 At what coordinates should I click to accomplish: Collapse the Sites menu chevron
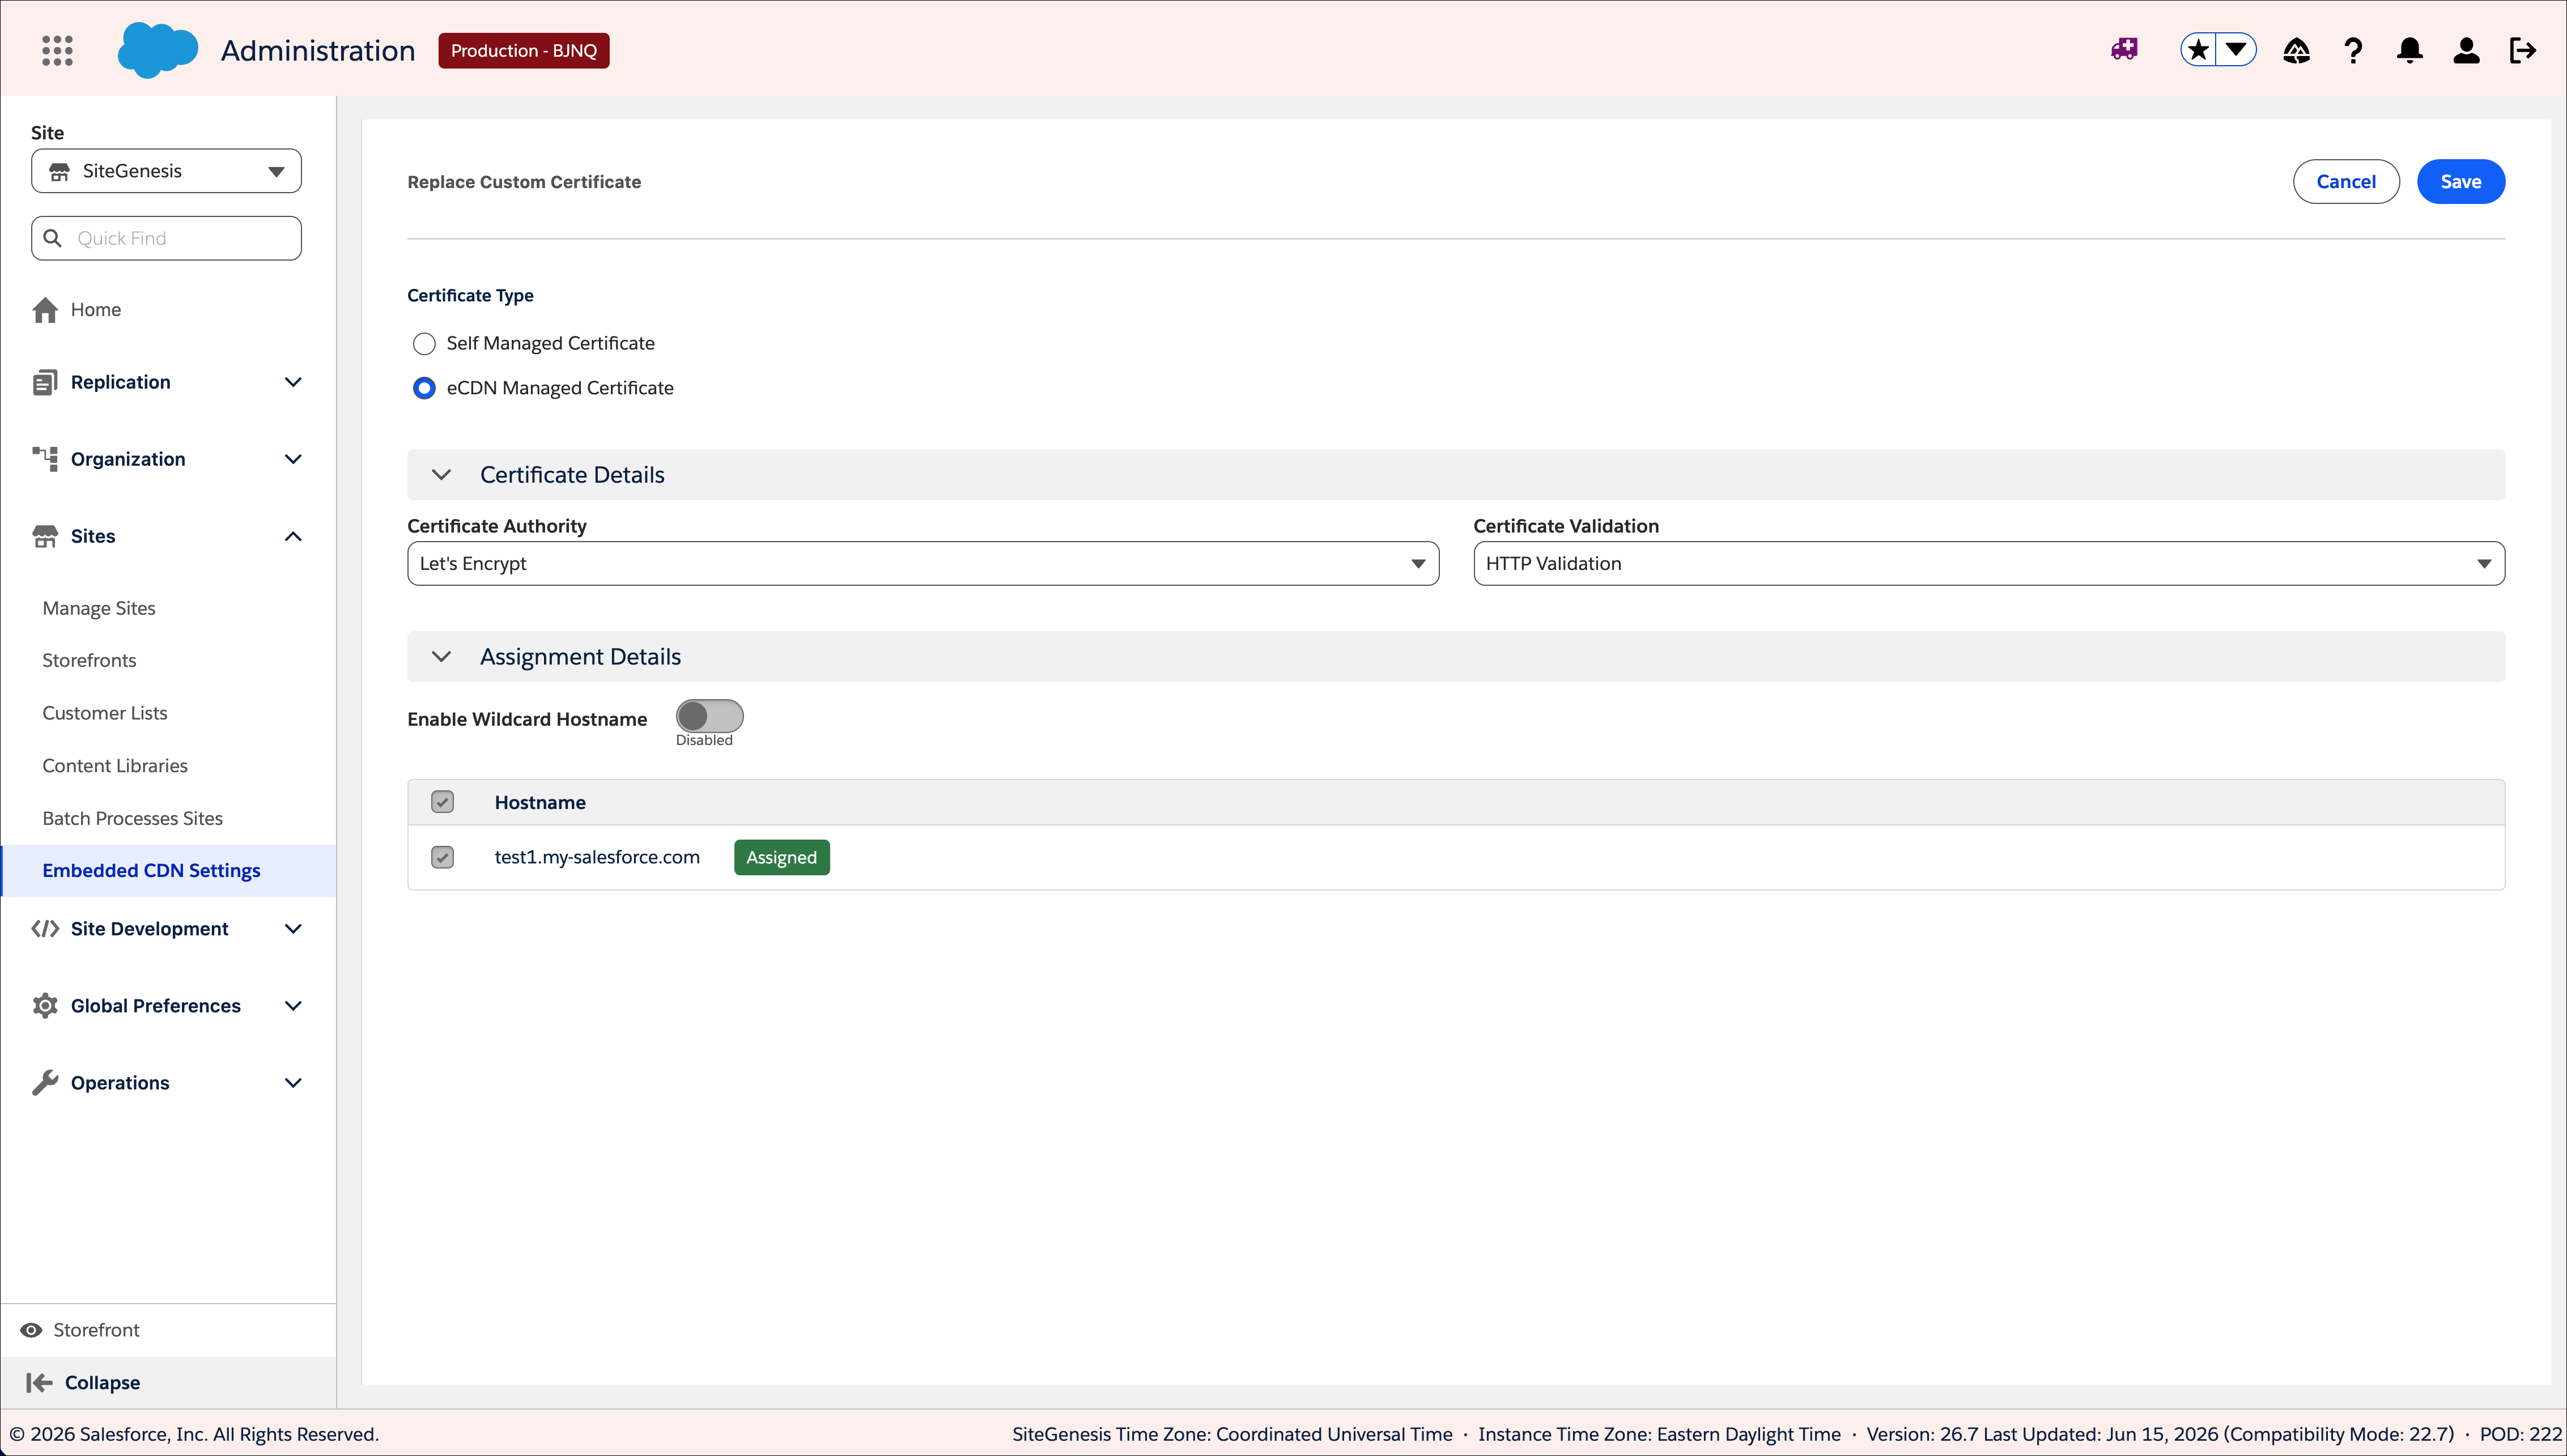(293, 536)
